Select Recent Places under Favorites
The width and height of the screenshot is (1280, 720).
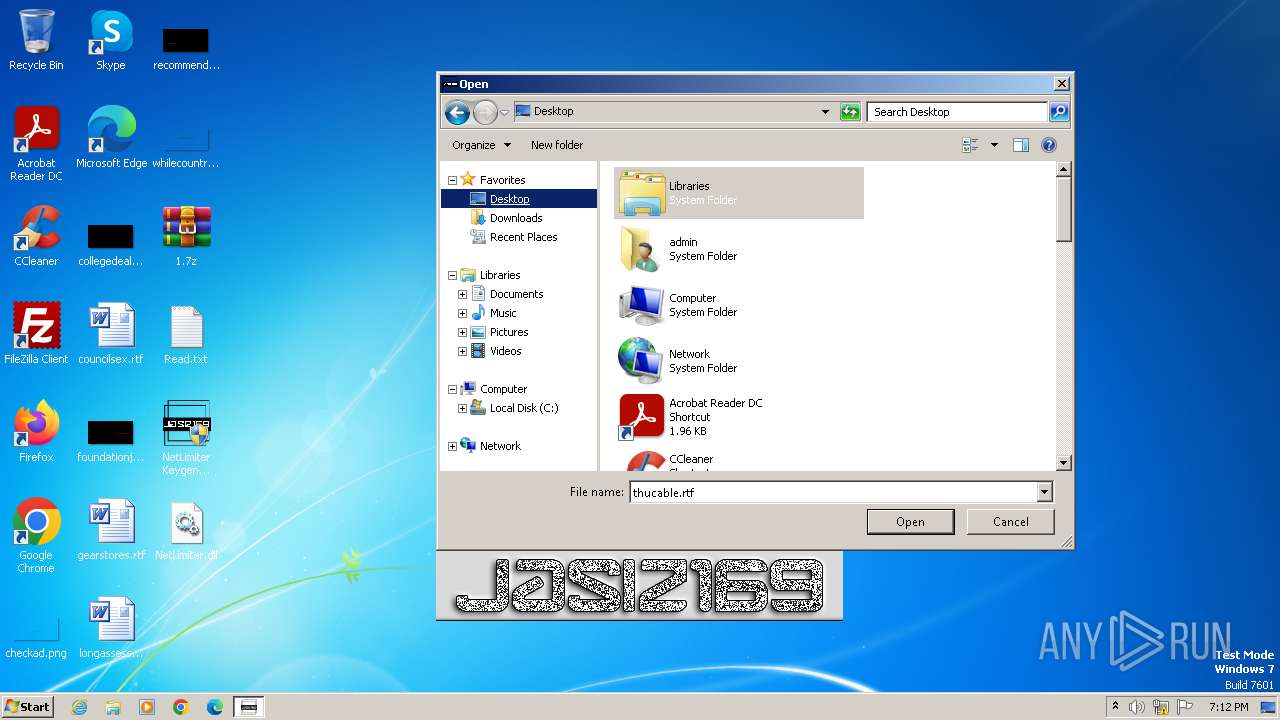coord(523,237)
